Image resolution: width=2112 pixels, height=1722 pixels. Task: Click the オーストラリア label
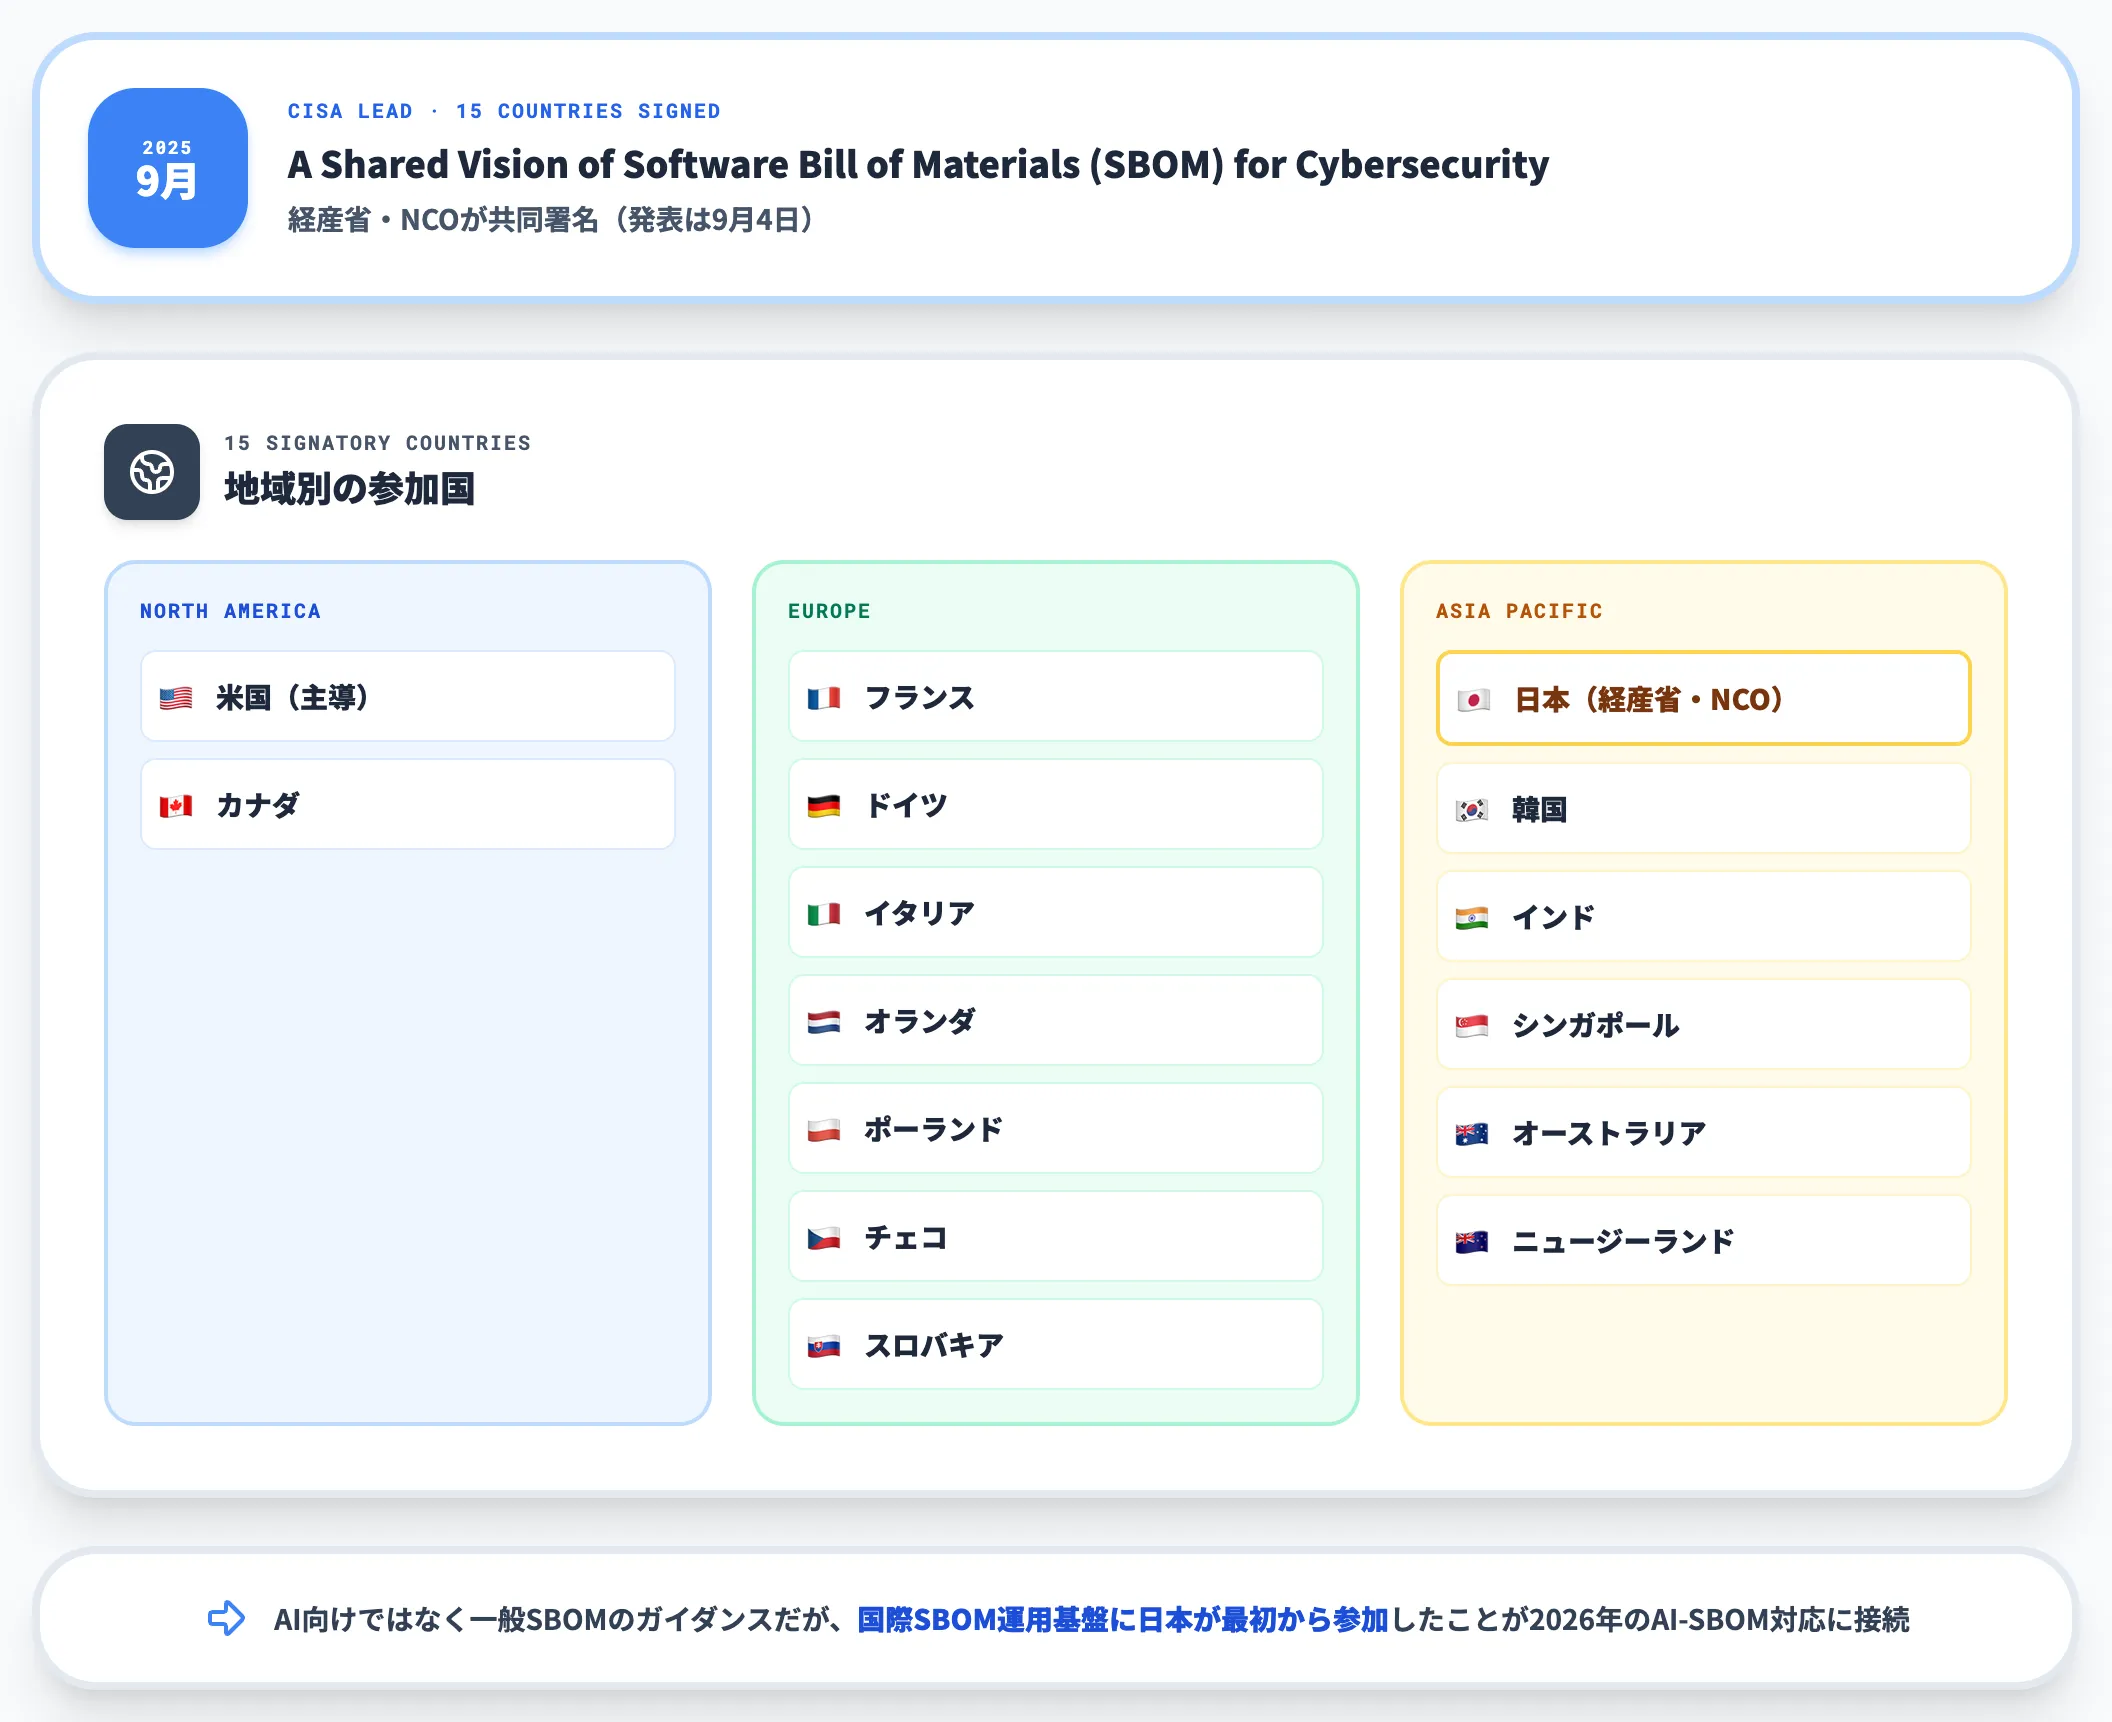[x=1610, y=1134]
